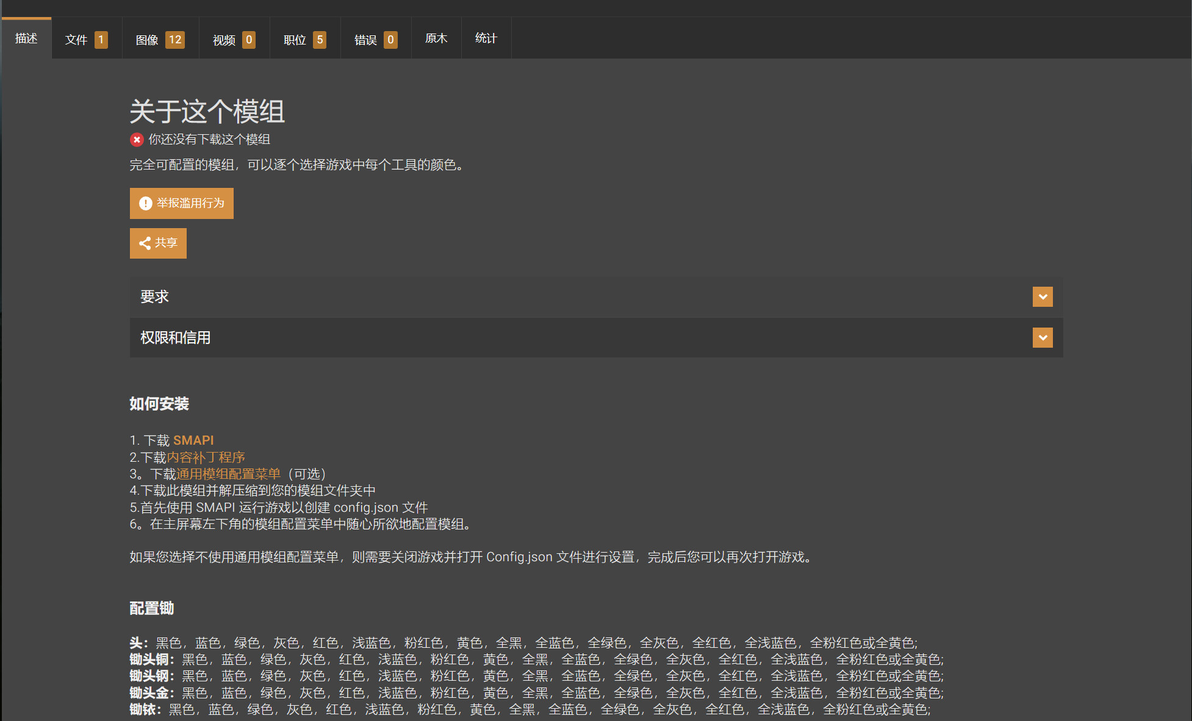Select the 视频 tab

click(233, 40)
